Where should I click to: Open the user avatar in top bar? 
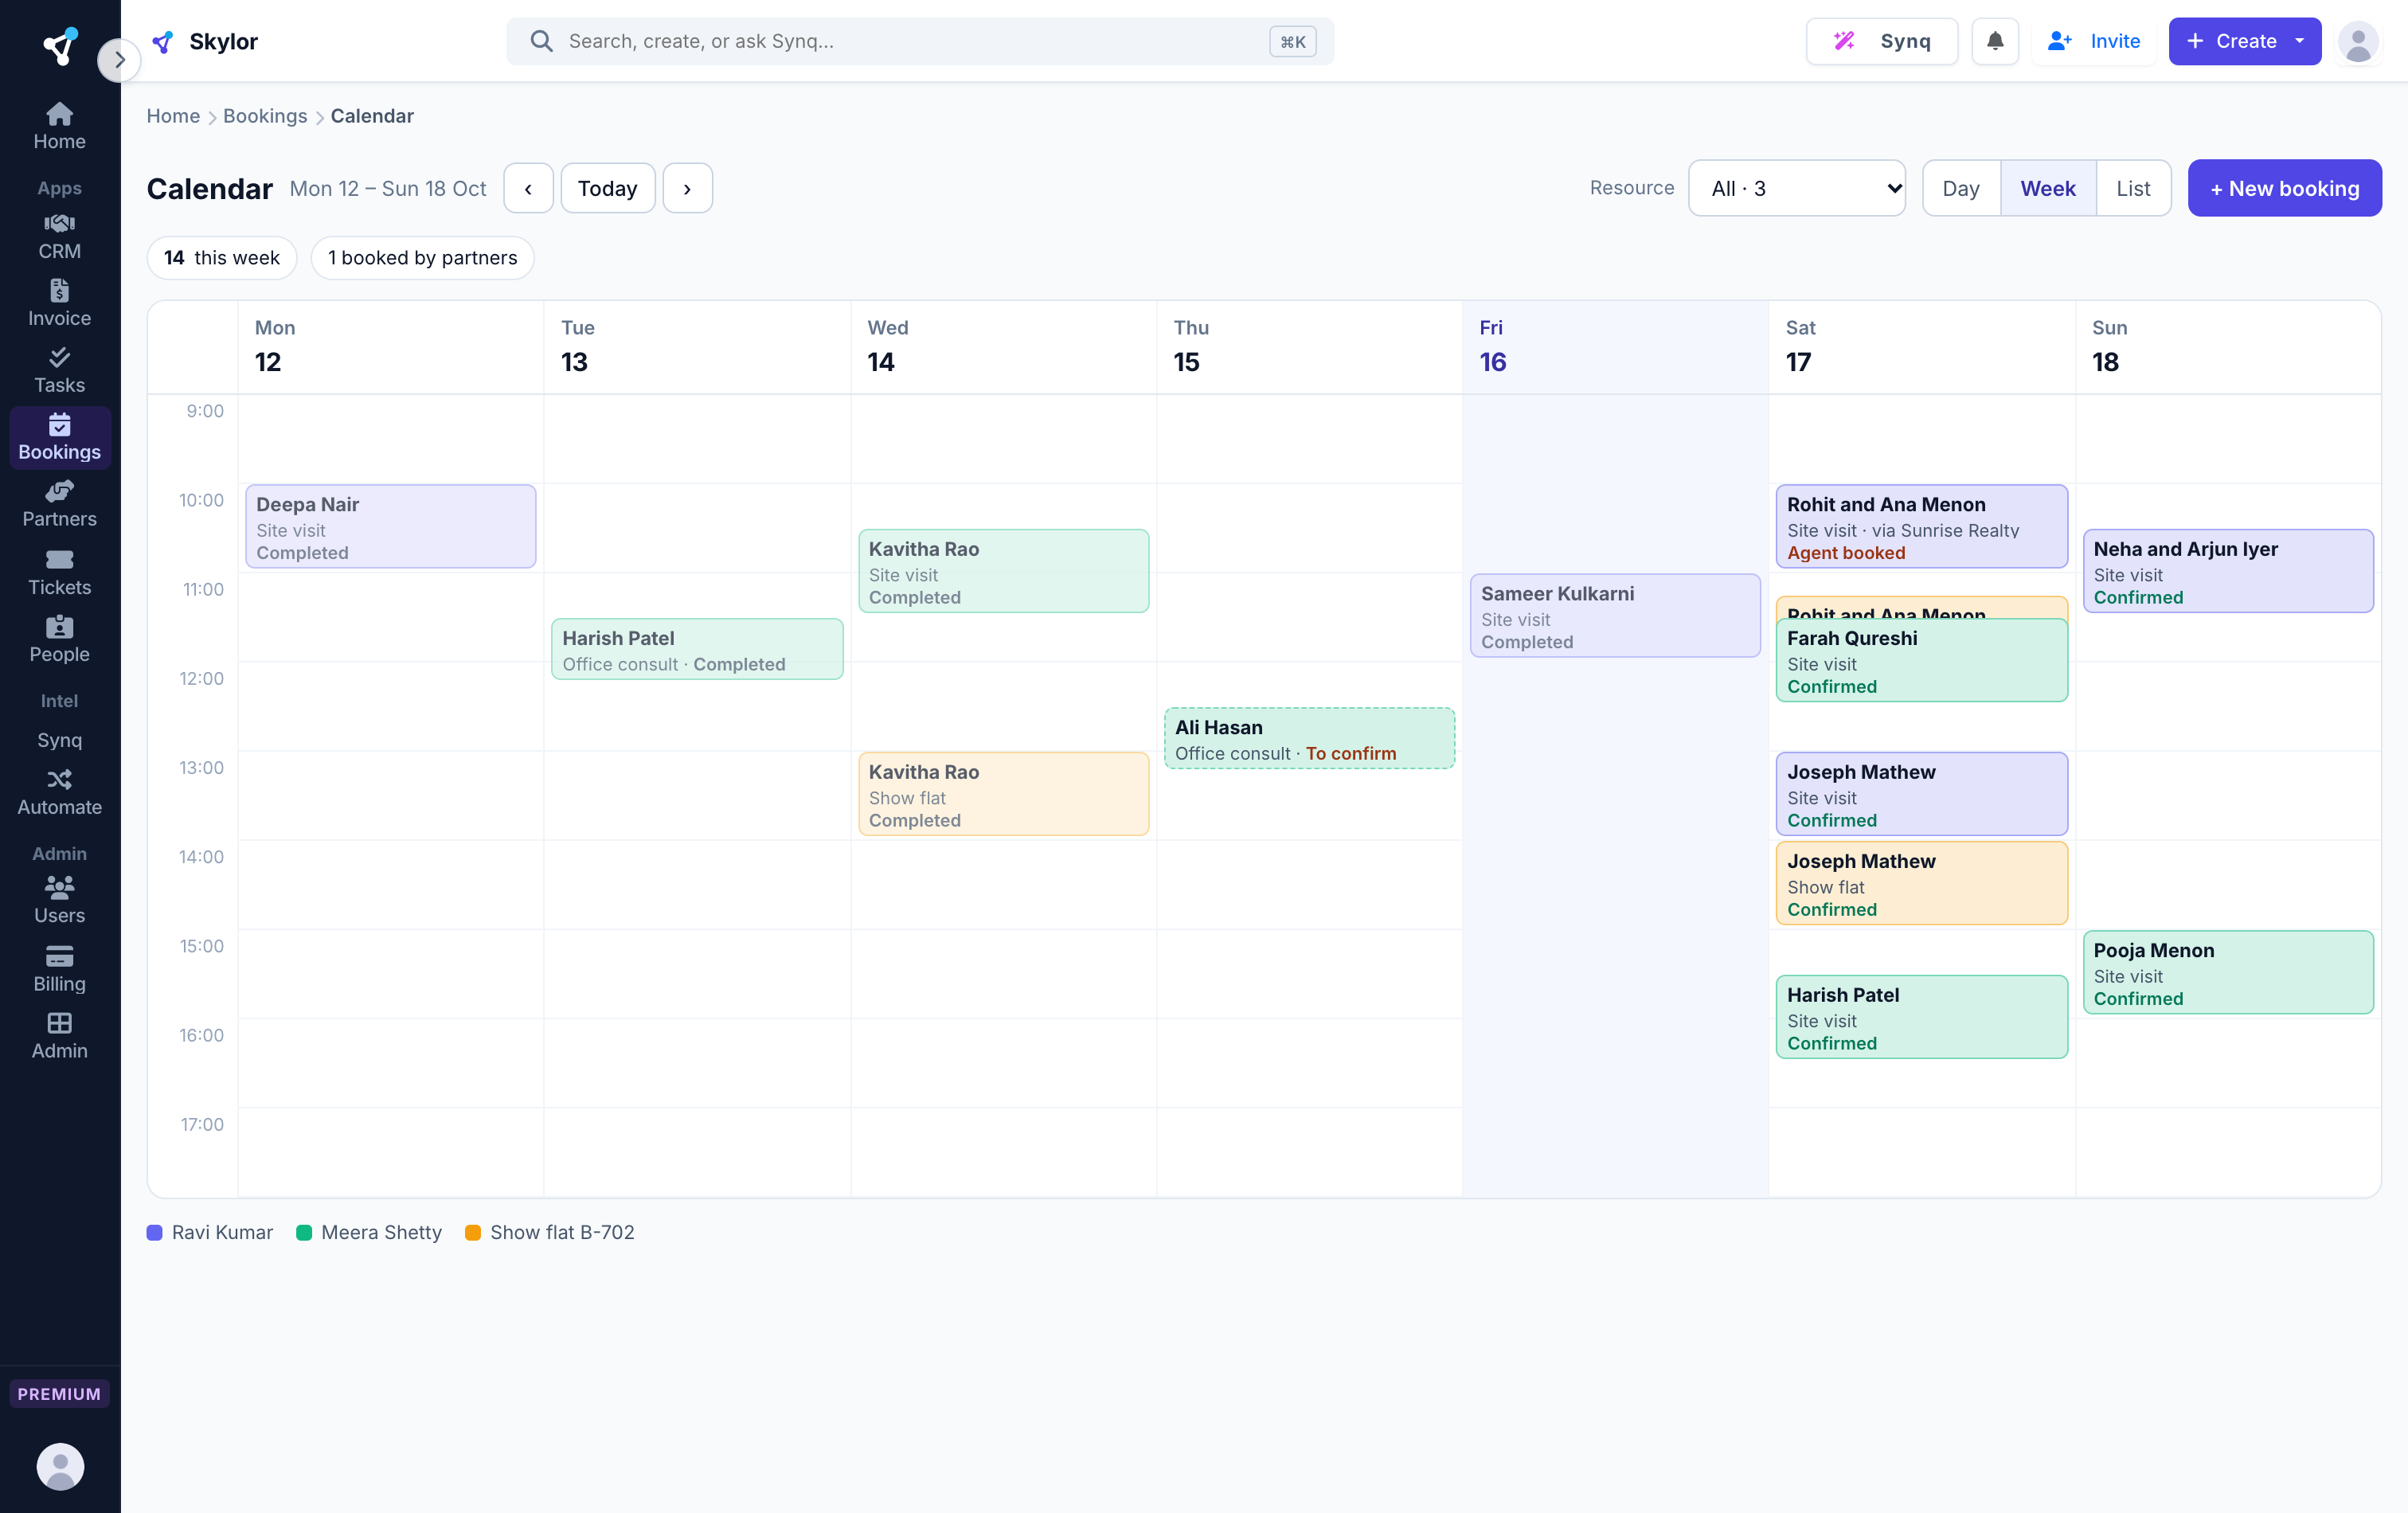(2357, 41)
